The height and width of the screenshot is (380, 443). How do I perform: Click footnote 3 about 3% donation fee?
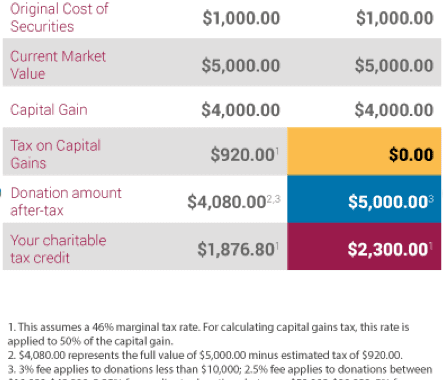[220, 372]
